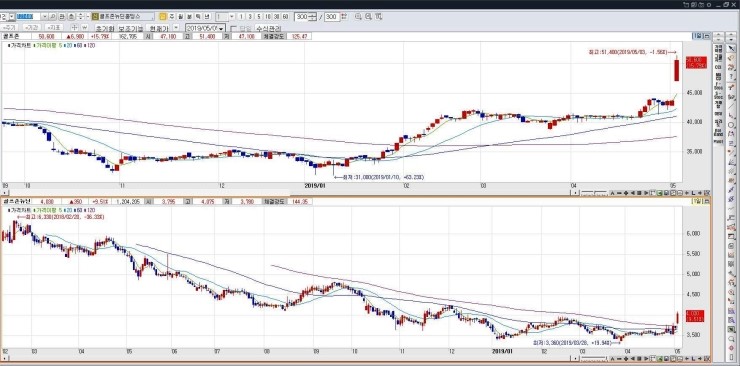Click the question mark help tool icon
The width and height of the screenshot is (740, 366).
point(731,77)
